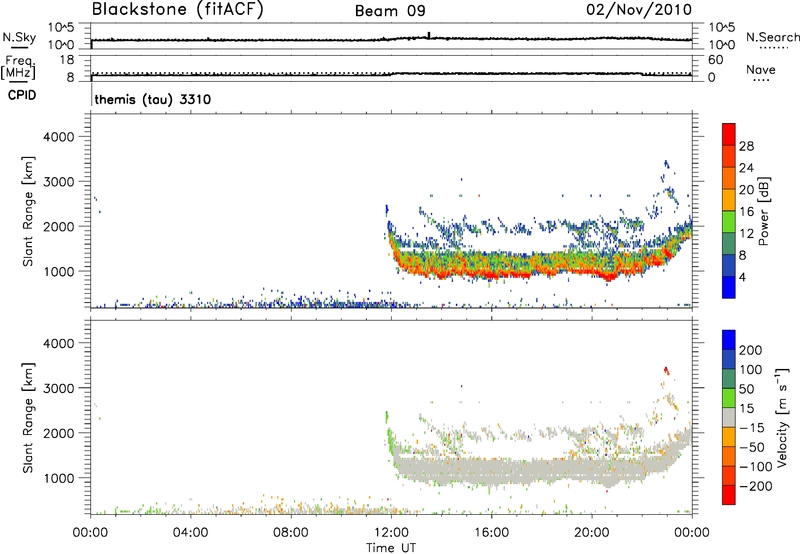
Task: Click the 'Time UT' axis label
Action: point(391,548)
